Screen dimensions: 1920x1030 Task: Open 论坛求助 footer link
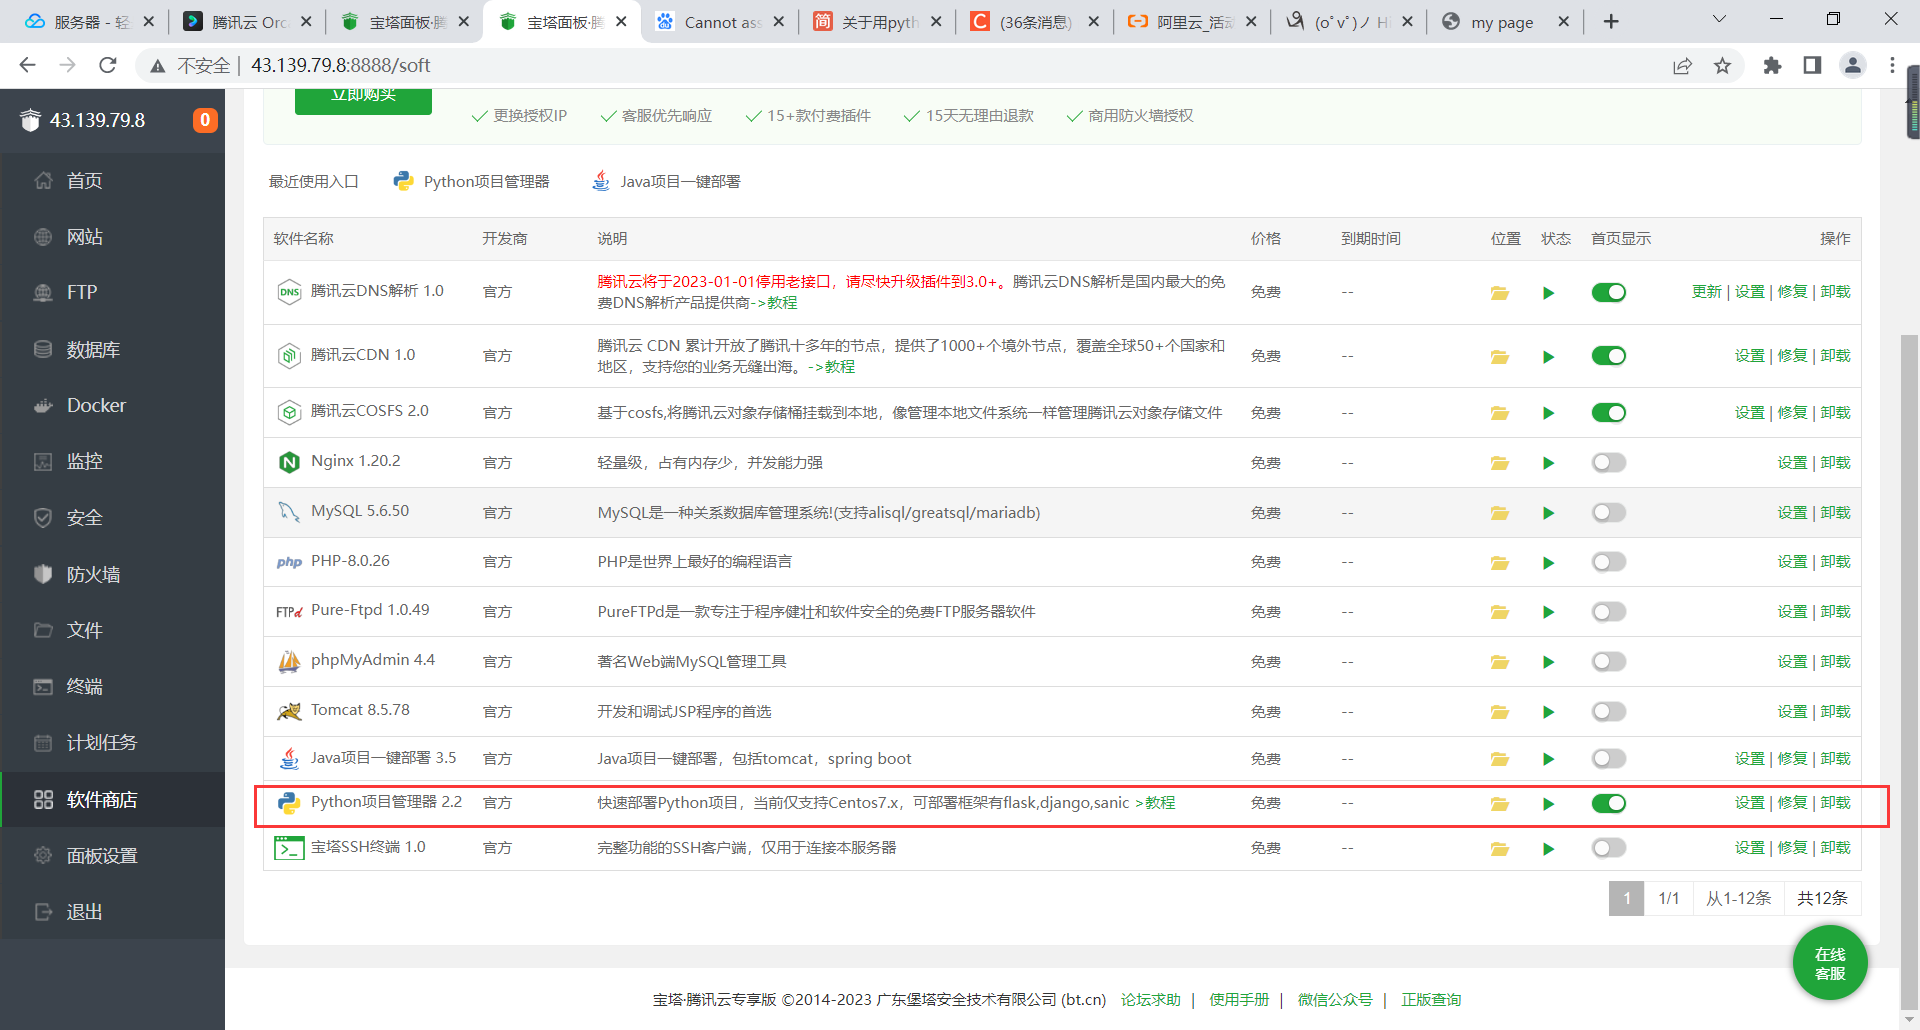pyautogui.click(x=1150, y=1000)
